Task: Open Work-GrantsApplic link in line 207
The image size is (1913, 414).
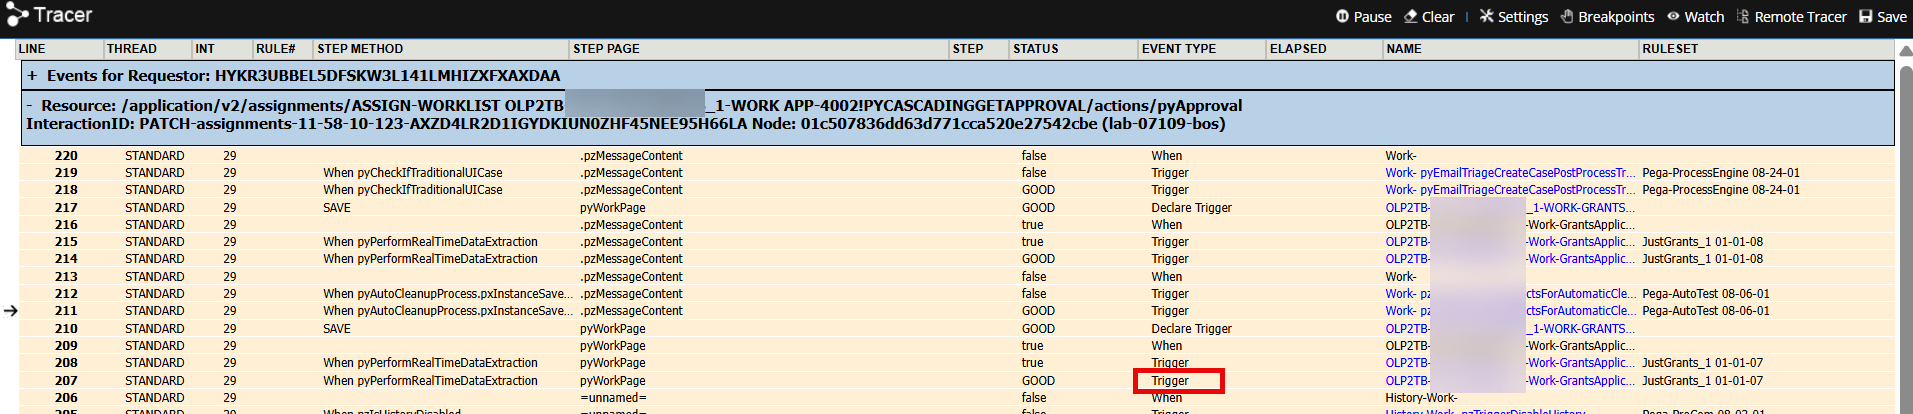Action: coord(1510,381)
